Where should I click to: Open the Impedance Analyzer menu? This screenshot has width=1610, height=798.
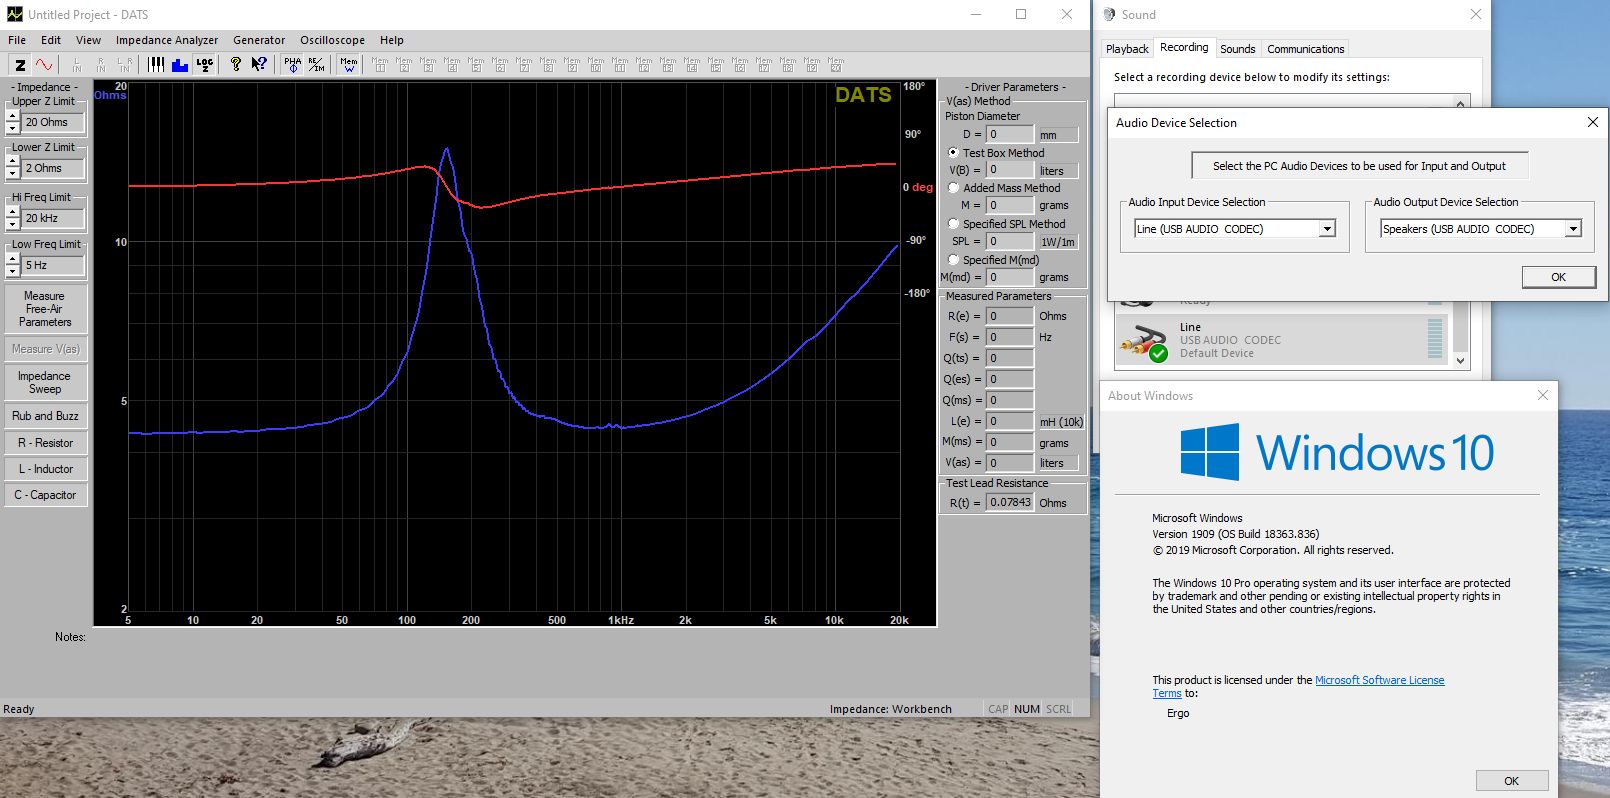pyautogui.click(x=167, y=40)
